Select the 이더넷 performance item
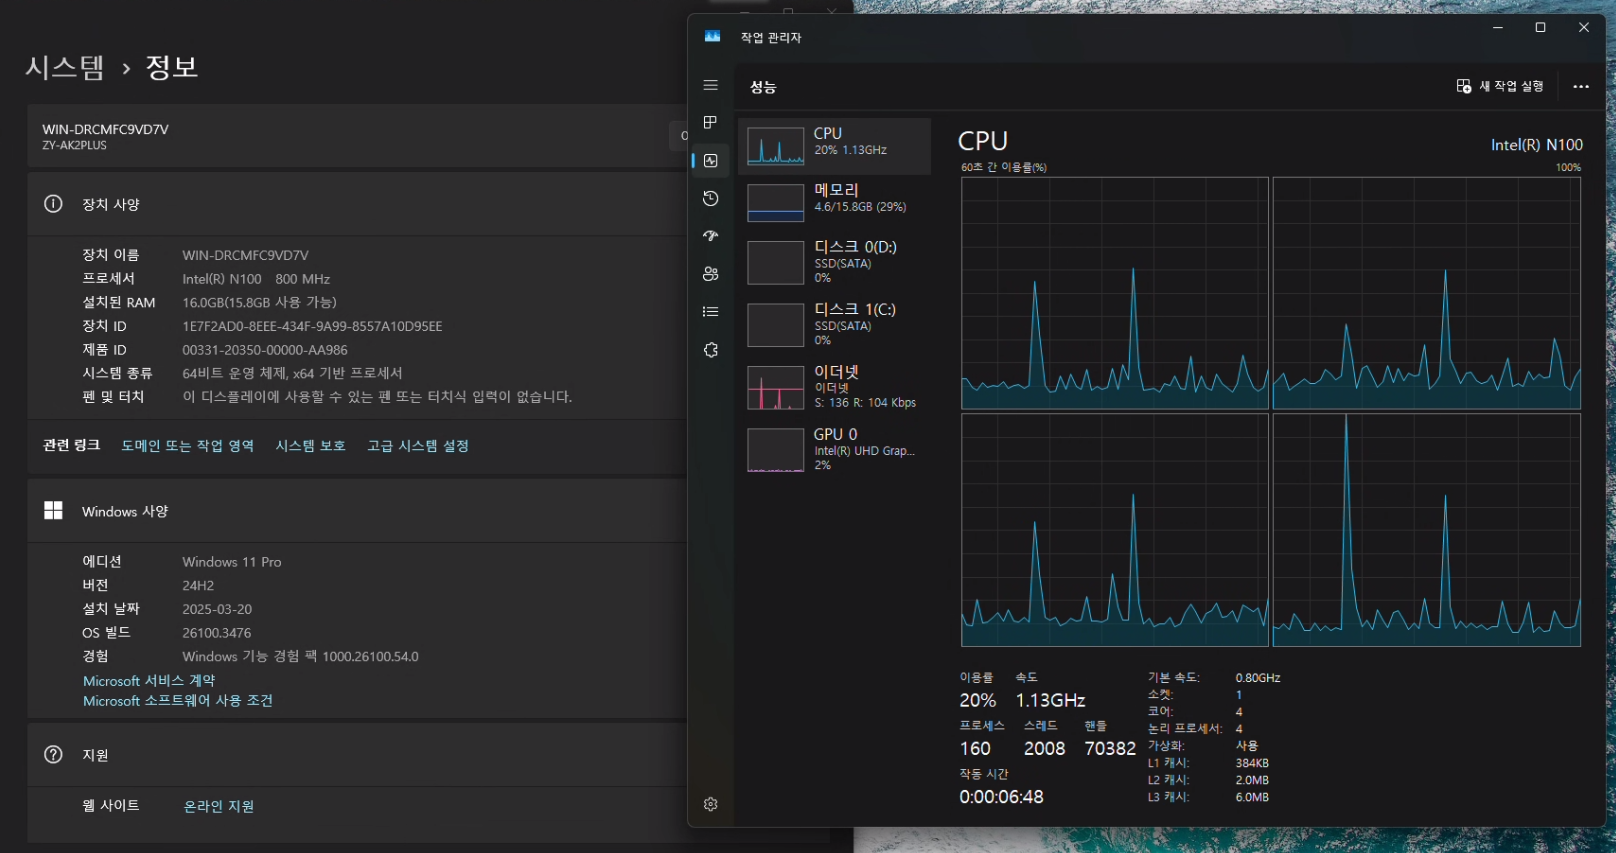 pyautogui.click(x=834, y=387)
